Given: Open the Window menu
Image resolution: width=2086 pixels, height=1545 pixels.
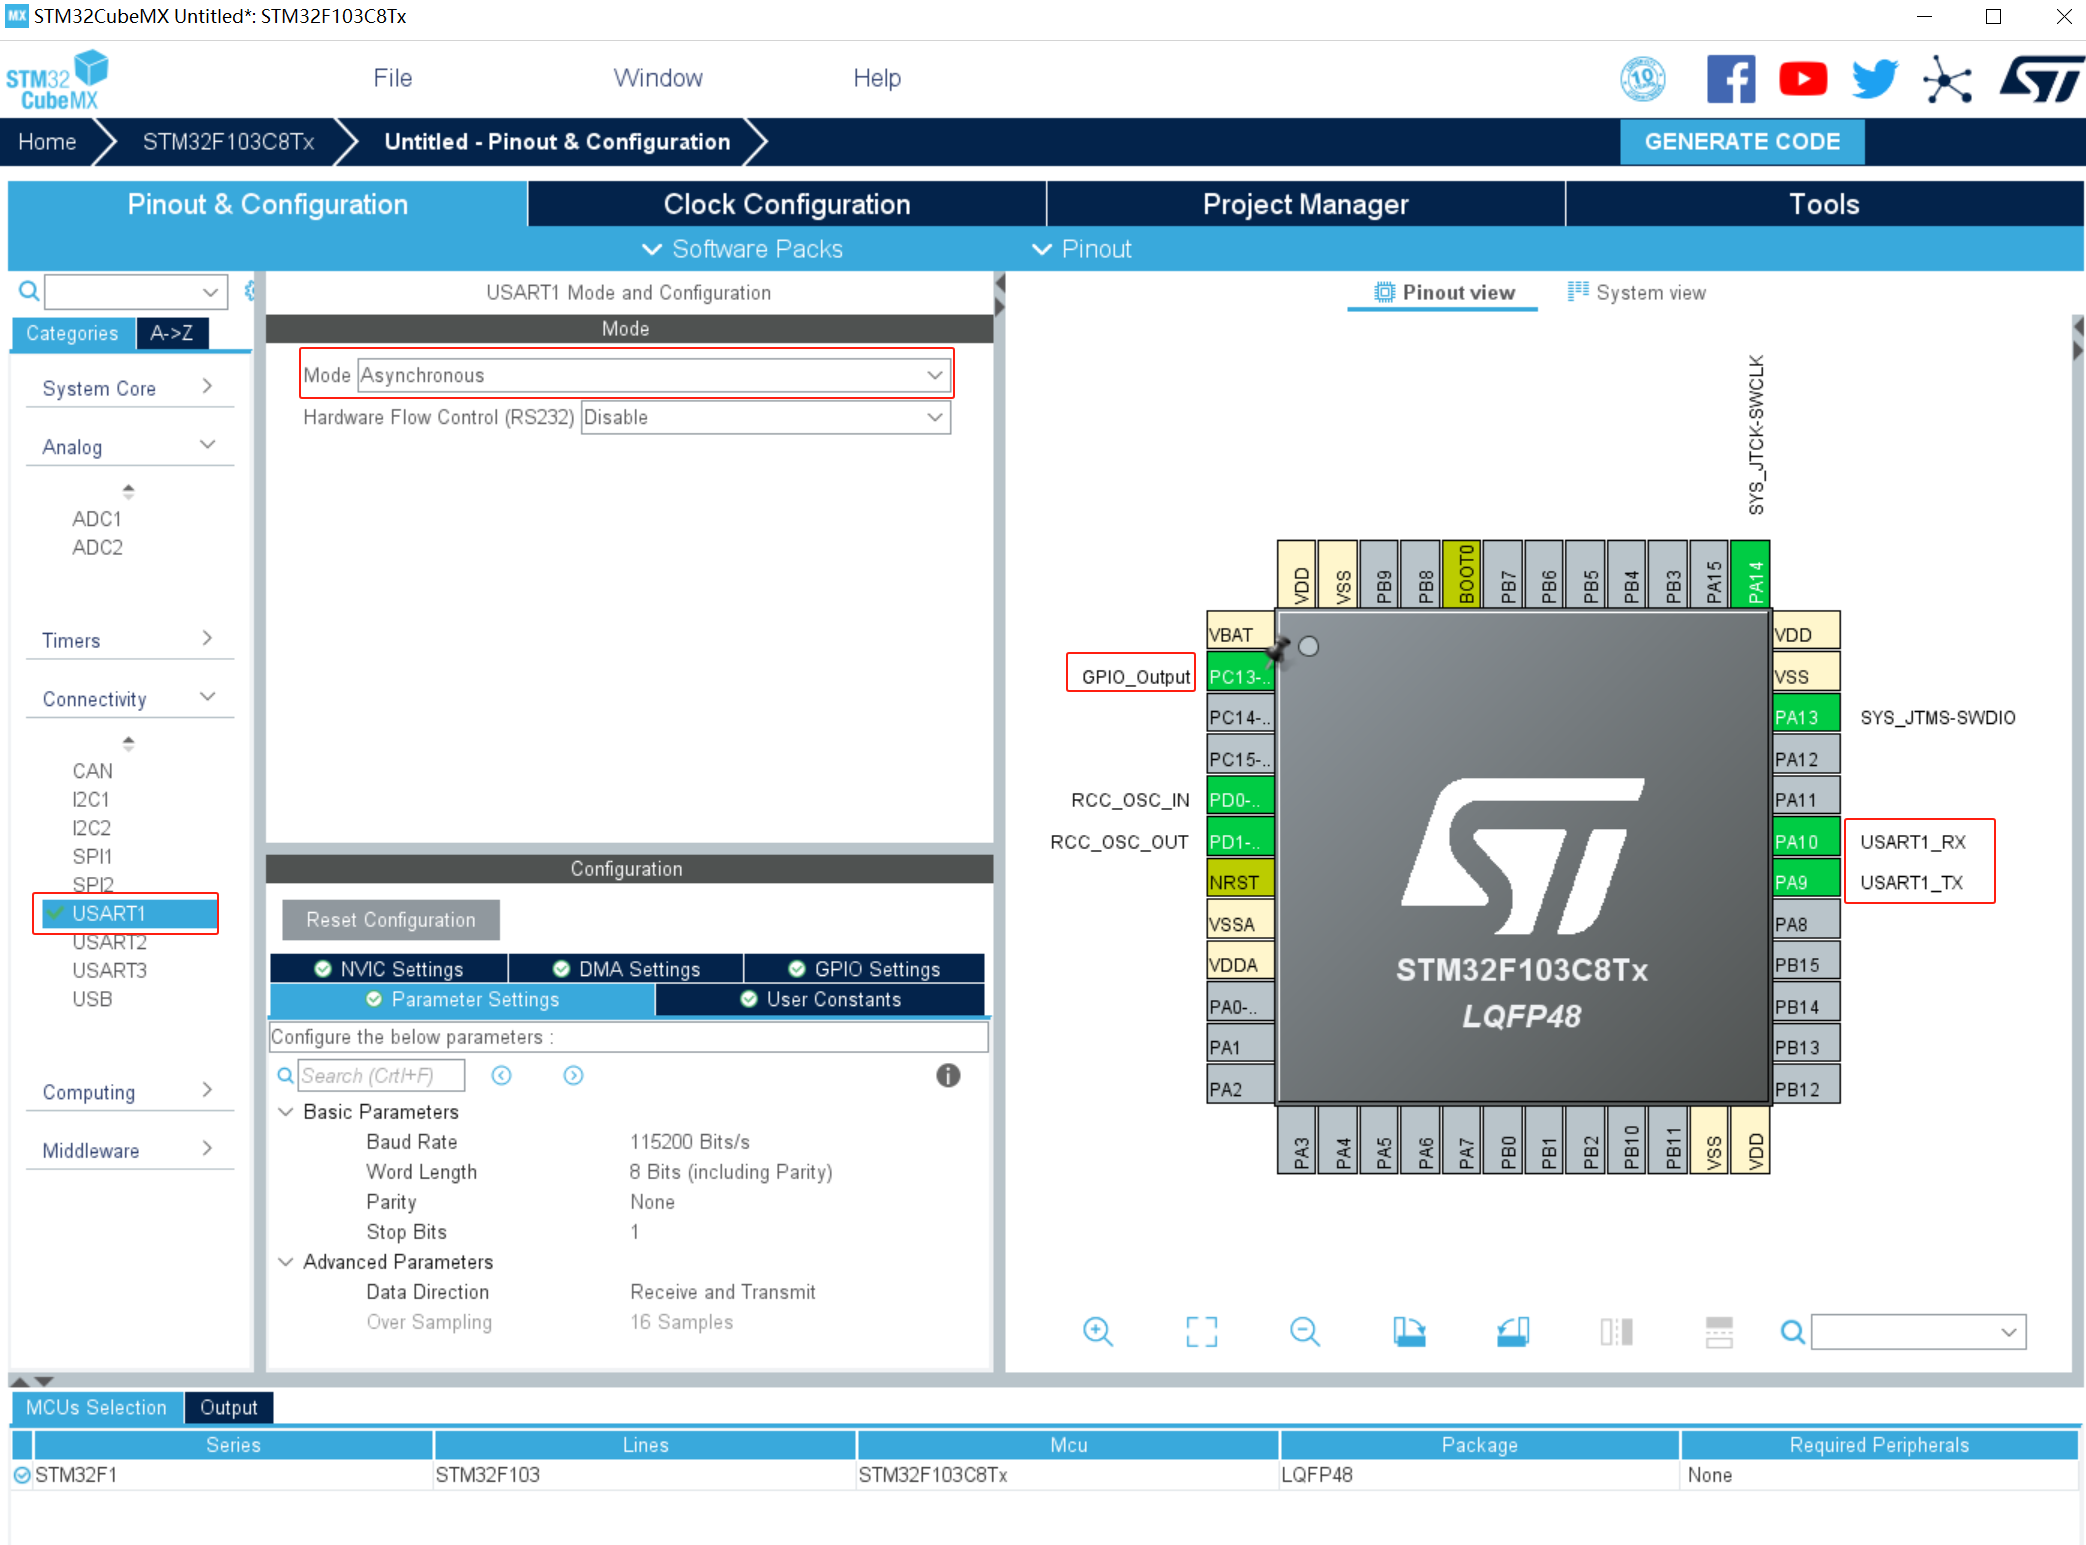Looking at the screenshot, I should pyautogui.click(x=658, y=78).
